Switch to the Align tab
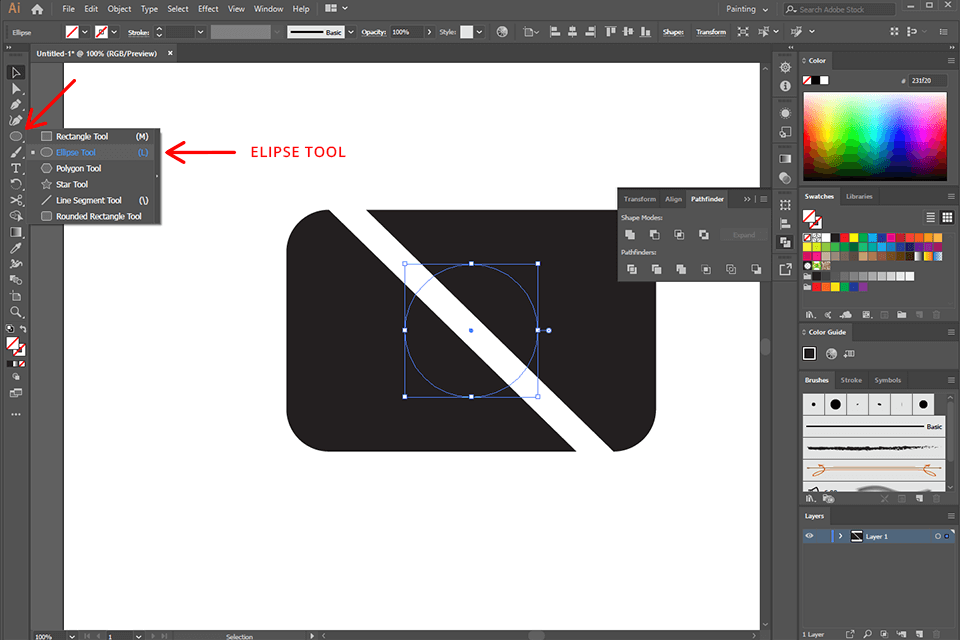 673,199
